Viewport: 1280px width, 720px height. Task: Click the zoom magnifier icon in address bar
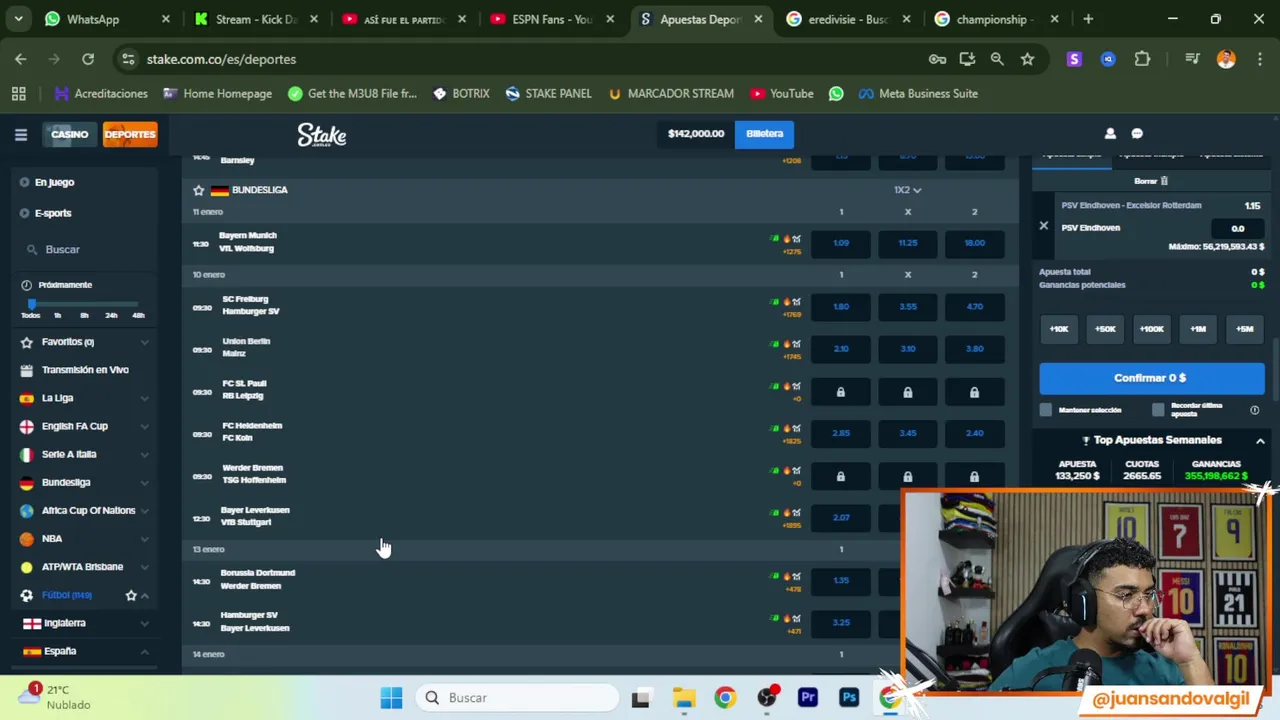point(997,59)
